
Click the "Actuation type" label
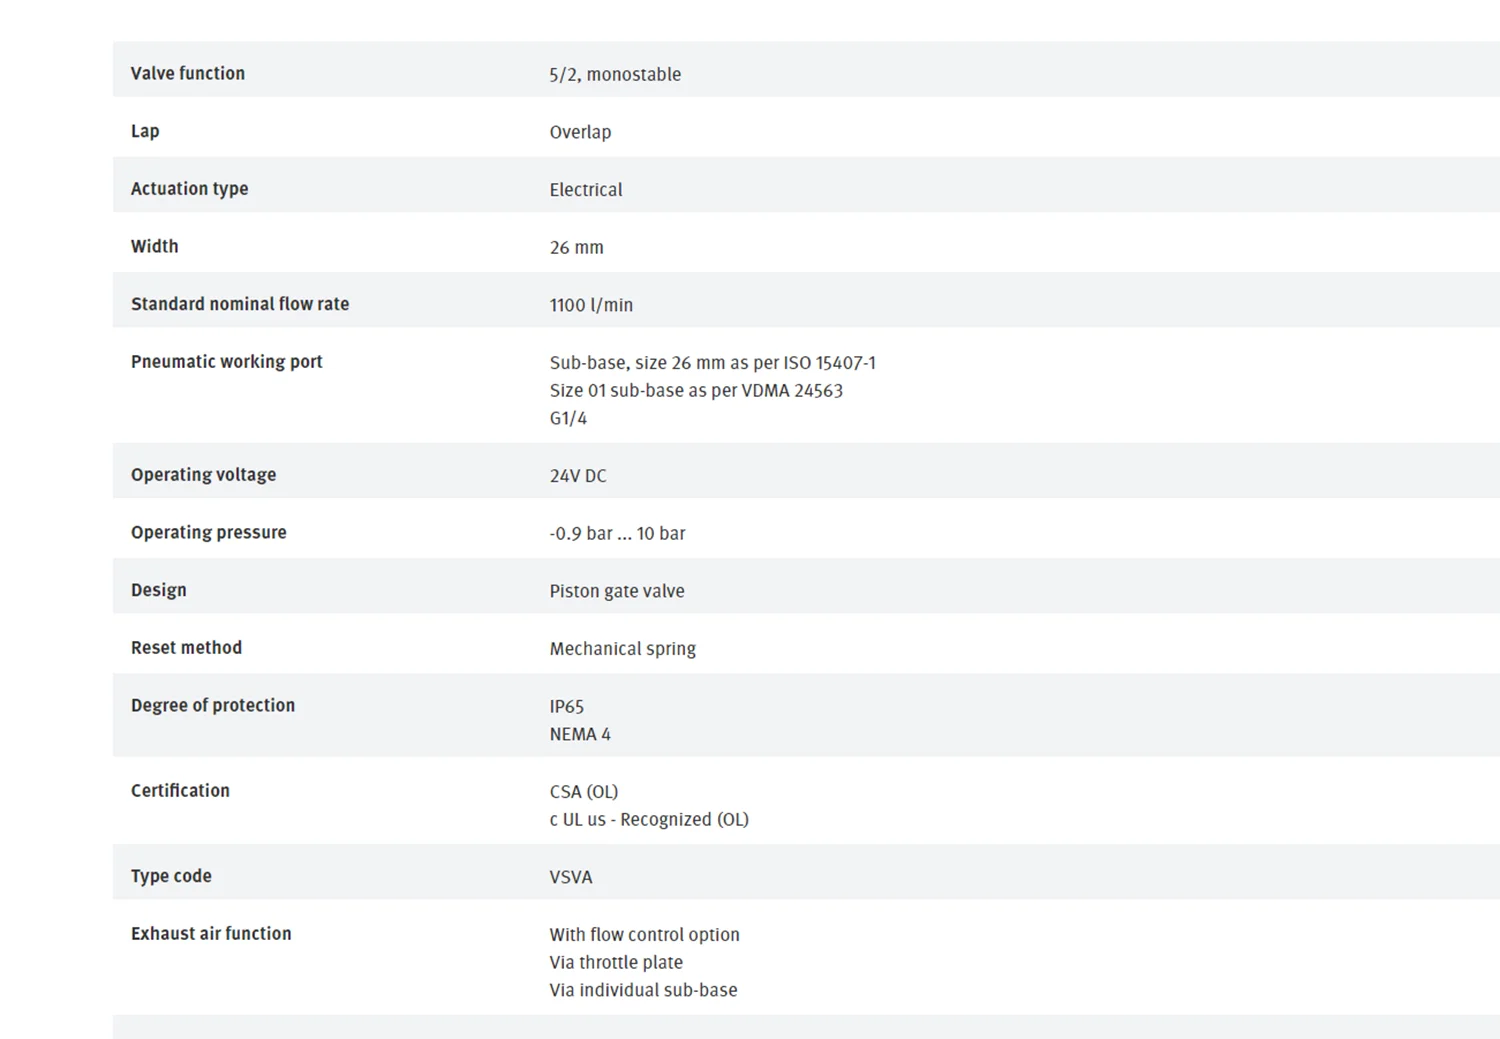click(x=189, y=189)
